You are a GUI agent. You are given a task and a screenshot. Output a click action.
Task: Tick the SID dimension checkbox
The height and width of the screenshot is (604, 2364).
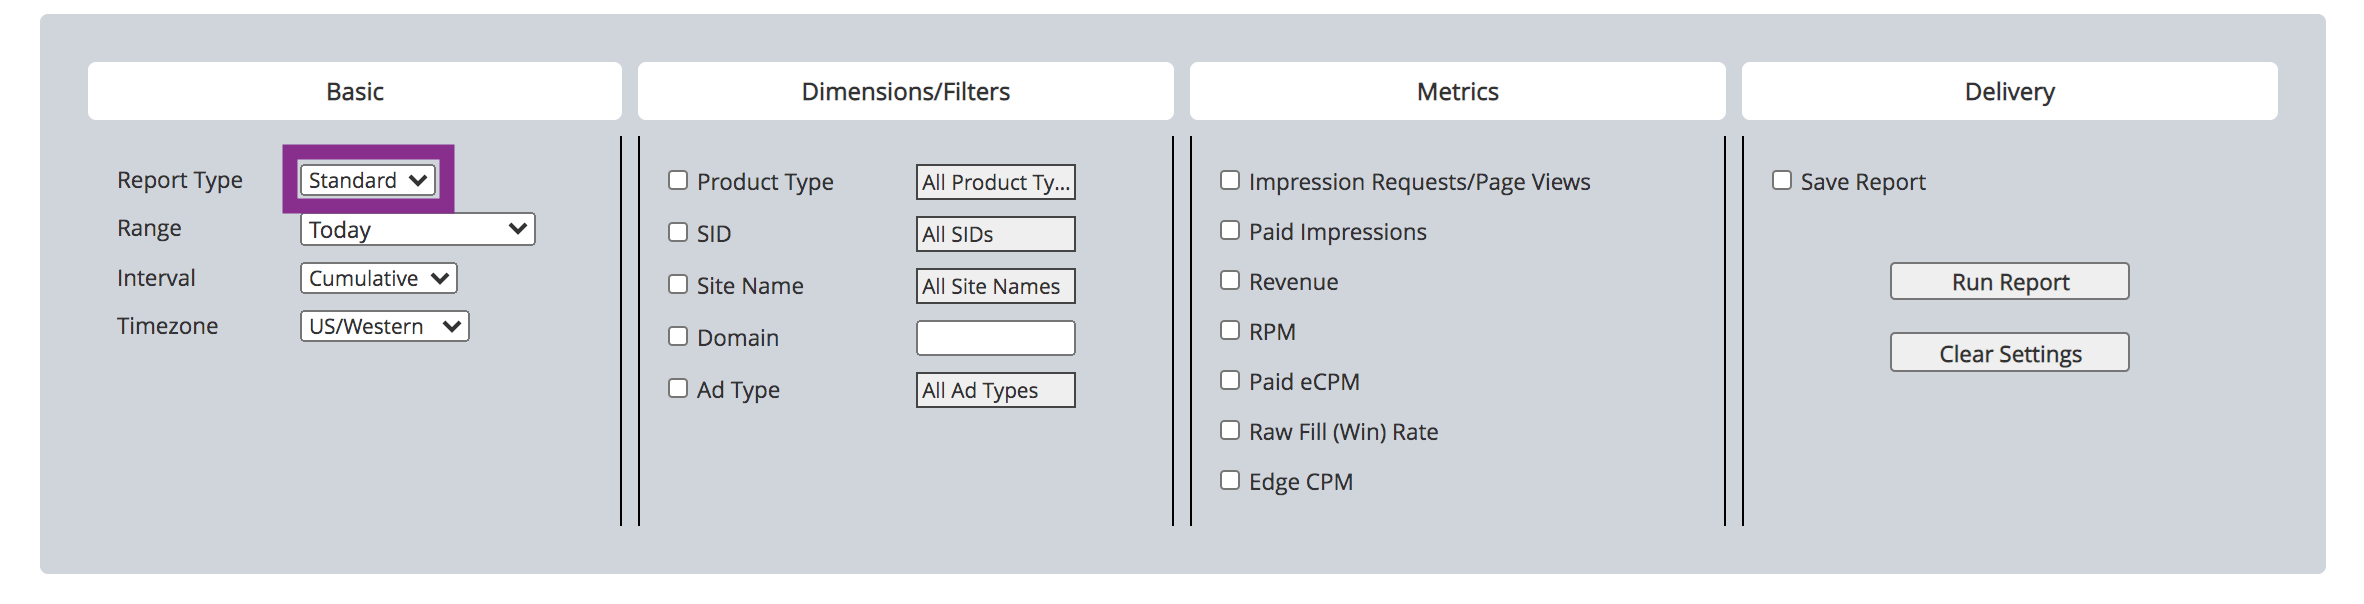click(x=678, y=232)
